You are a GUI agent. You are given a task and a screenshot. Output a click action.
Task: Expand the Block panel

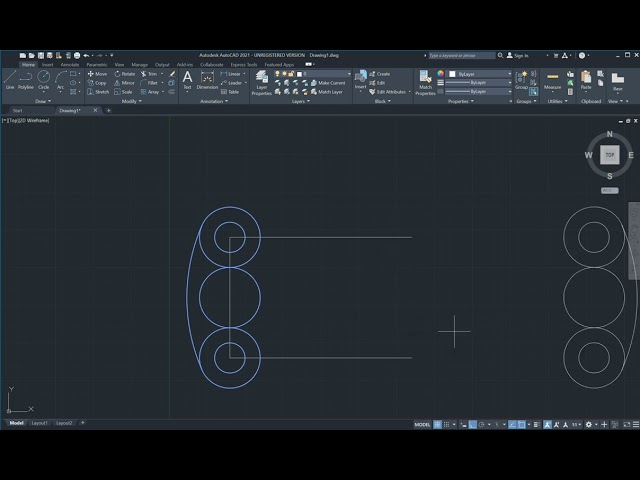pyautogui.click(x=382, y=101)
